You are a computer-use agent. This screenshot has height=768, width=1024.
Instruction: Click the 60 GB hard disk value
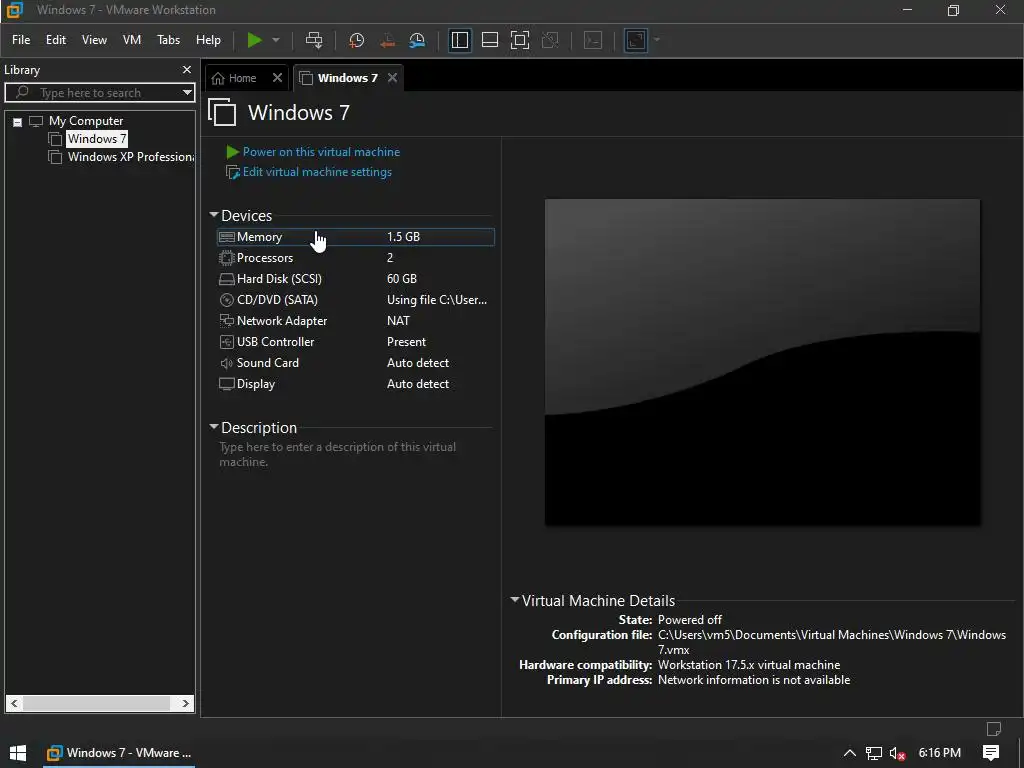point(402,279)
